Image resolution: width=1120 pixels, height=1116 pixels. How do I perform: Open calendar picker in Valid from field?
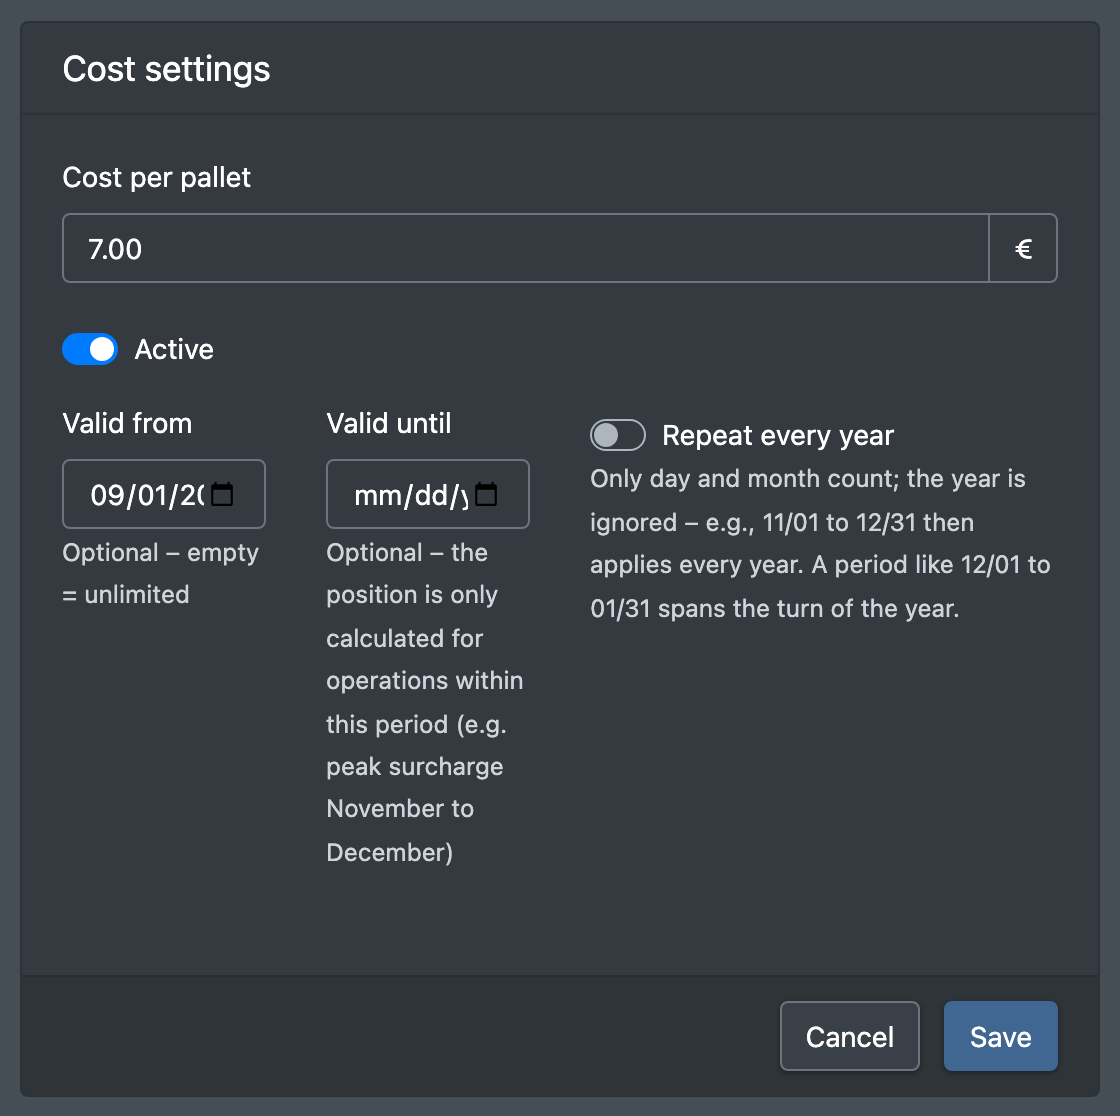coord(222,494)
